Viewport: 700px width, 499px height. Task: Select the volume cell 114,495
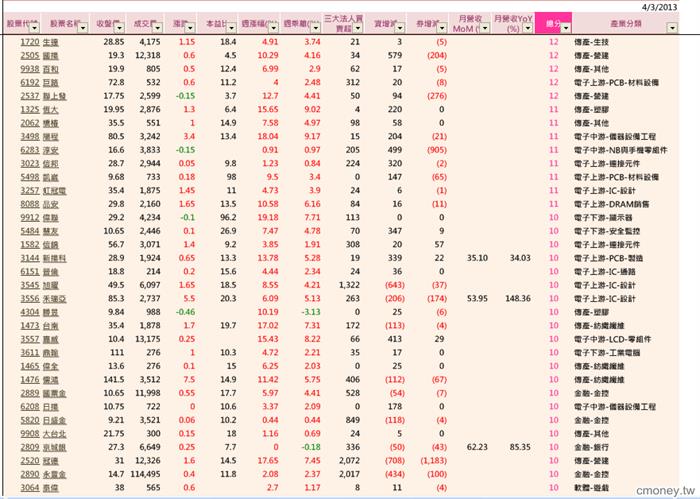[x=146, y=474]
